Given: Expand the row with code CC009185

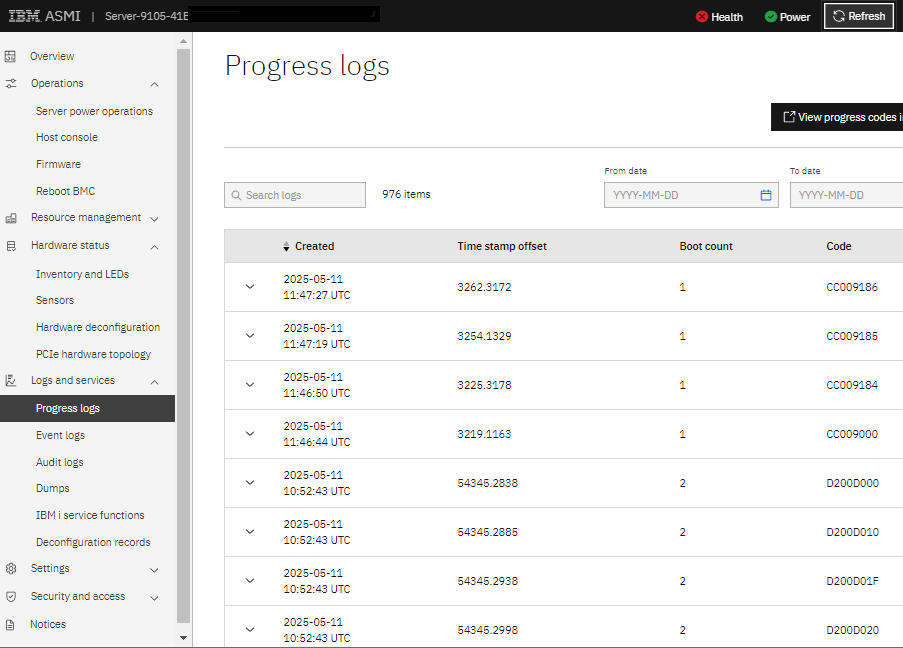Looking at the screenshot, I should (x=250, y=336).
